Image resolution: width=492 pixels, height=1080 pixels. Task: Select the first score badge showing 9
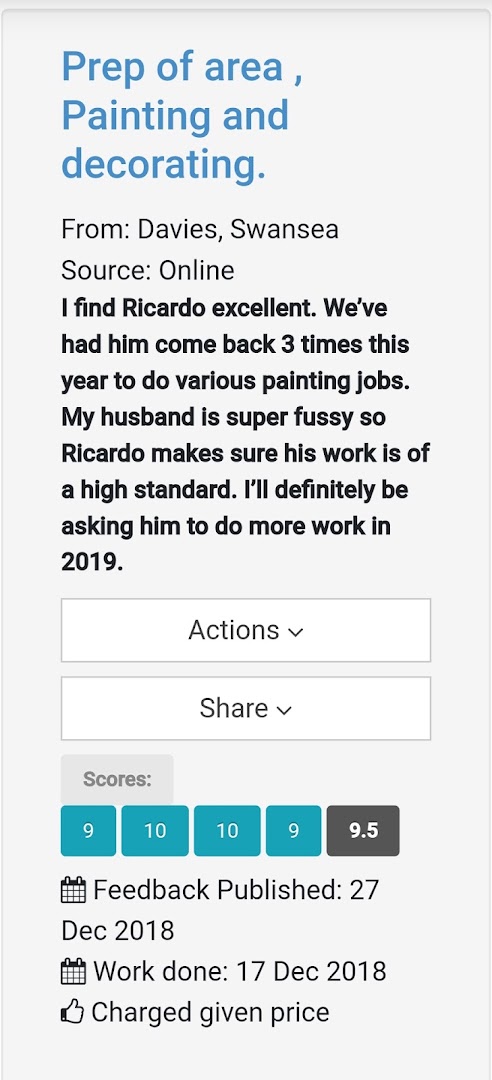[x=88, y=831]
